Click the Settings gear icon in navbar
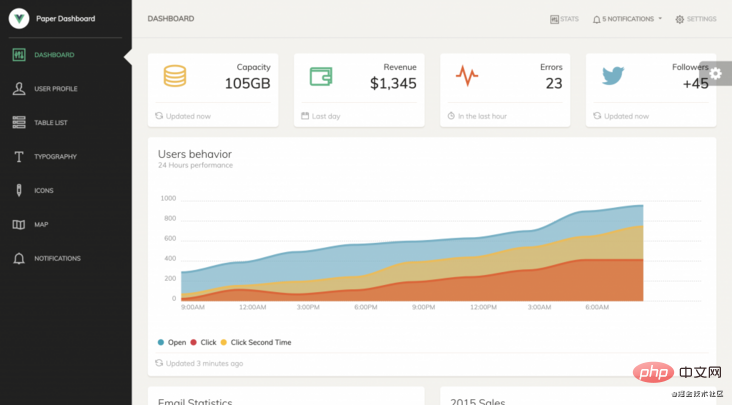The height and width of the screenshot is (405, 732). (x=680, y=19)
